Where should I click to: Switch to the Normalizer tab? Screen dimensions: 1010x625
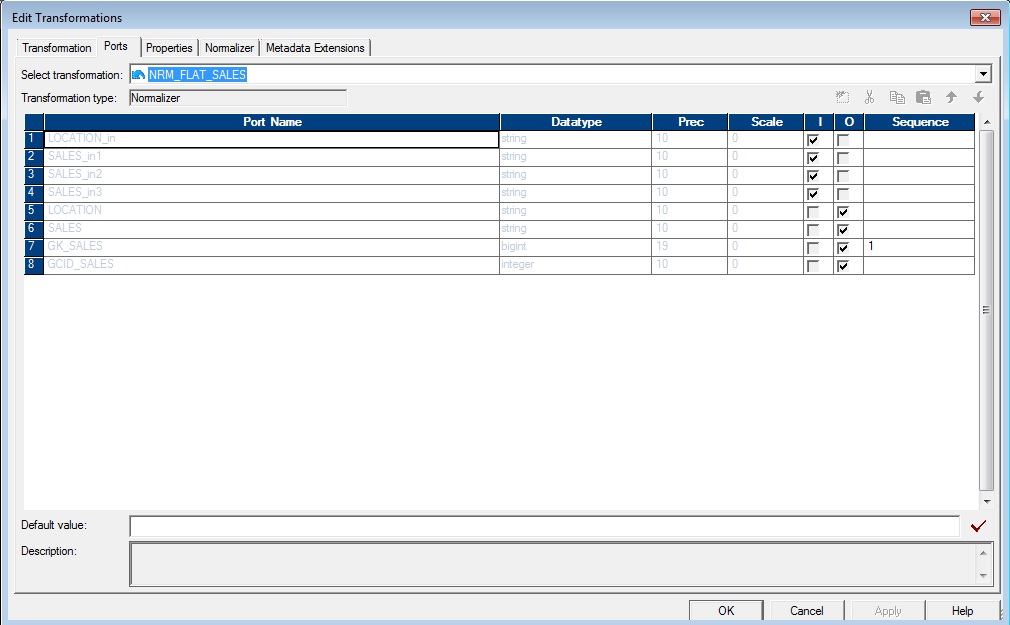coord(230,47)
